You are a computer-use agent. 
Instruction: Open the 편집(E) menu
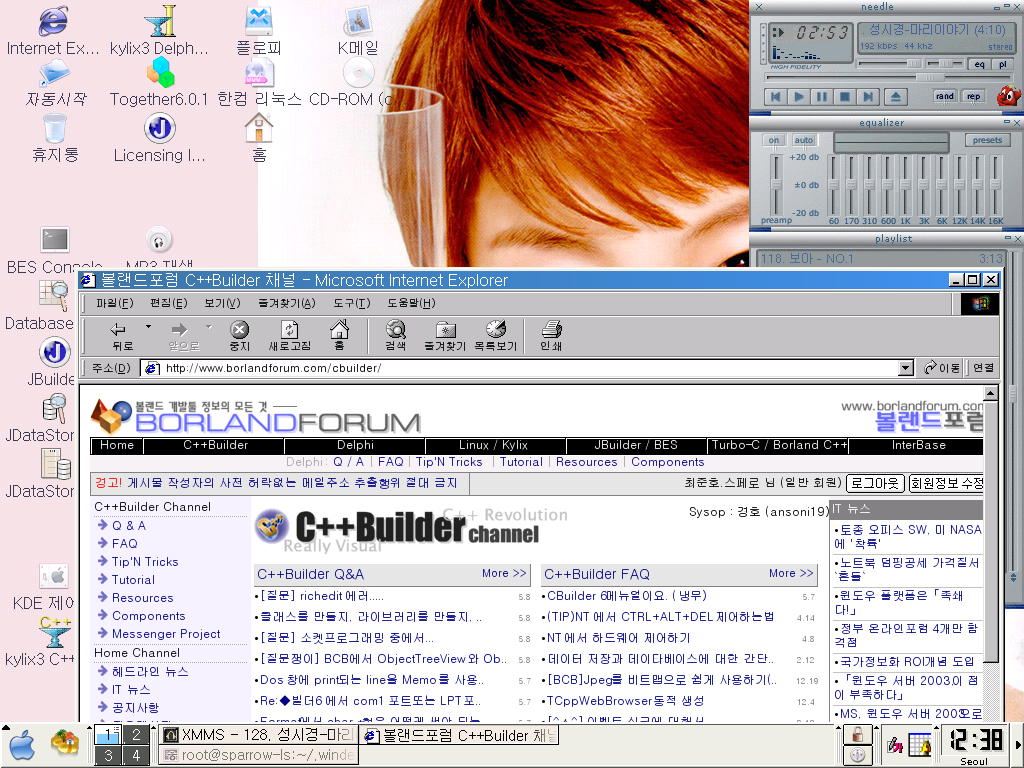pyautogui.click(x=168, y=303)
